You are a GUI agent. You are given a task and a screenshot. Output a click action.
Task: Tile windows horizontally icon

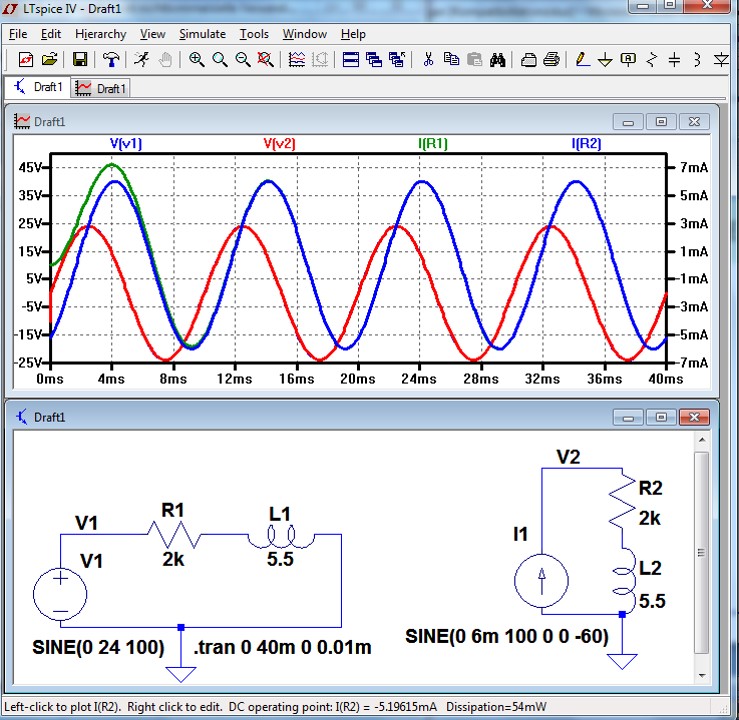tap(351, 60)
